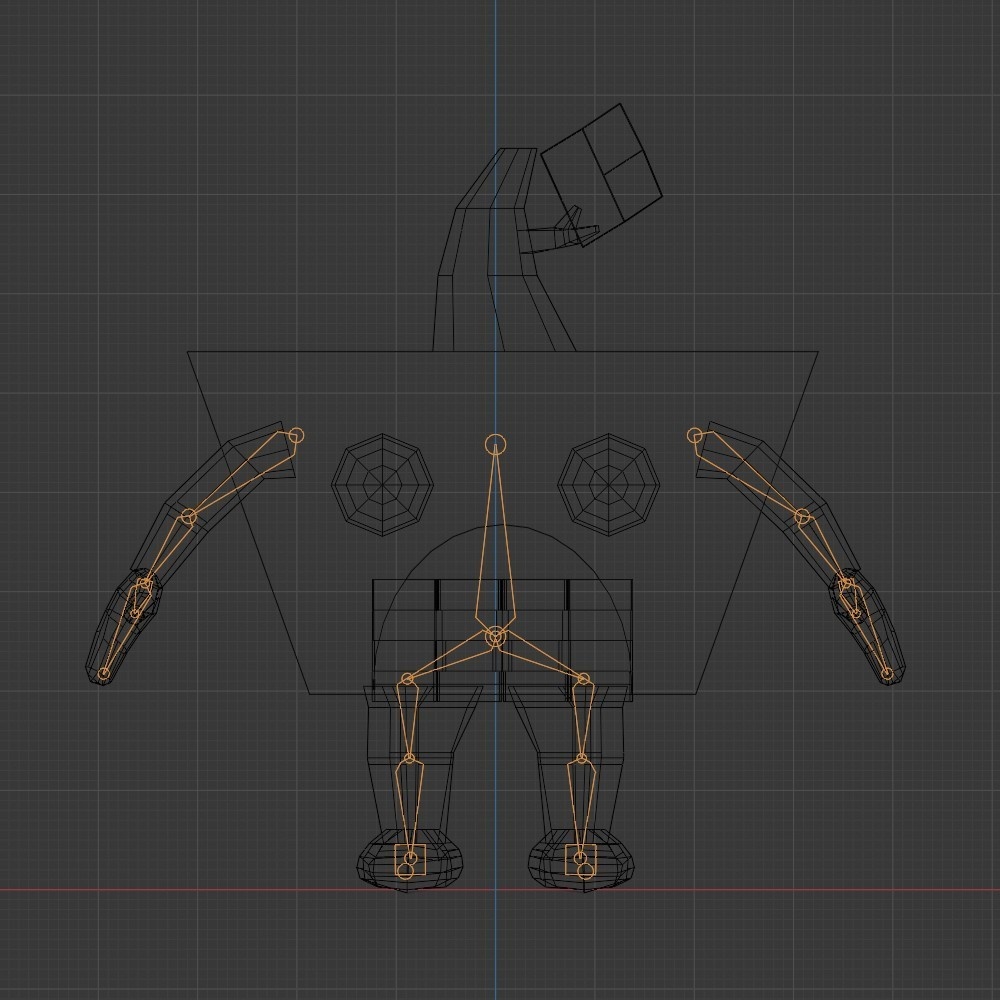1000x1000 pixels.
Task: Select the central hip root joint
Action: tap(496, 637)
